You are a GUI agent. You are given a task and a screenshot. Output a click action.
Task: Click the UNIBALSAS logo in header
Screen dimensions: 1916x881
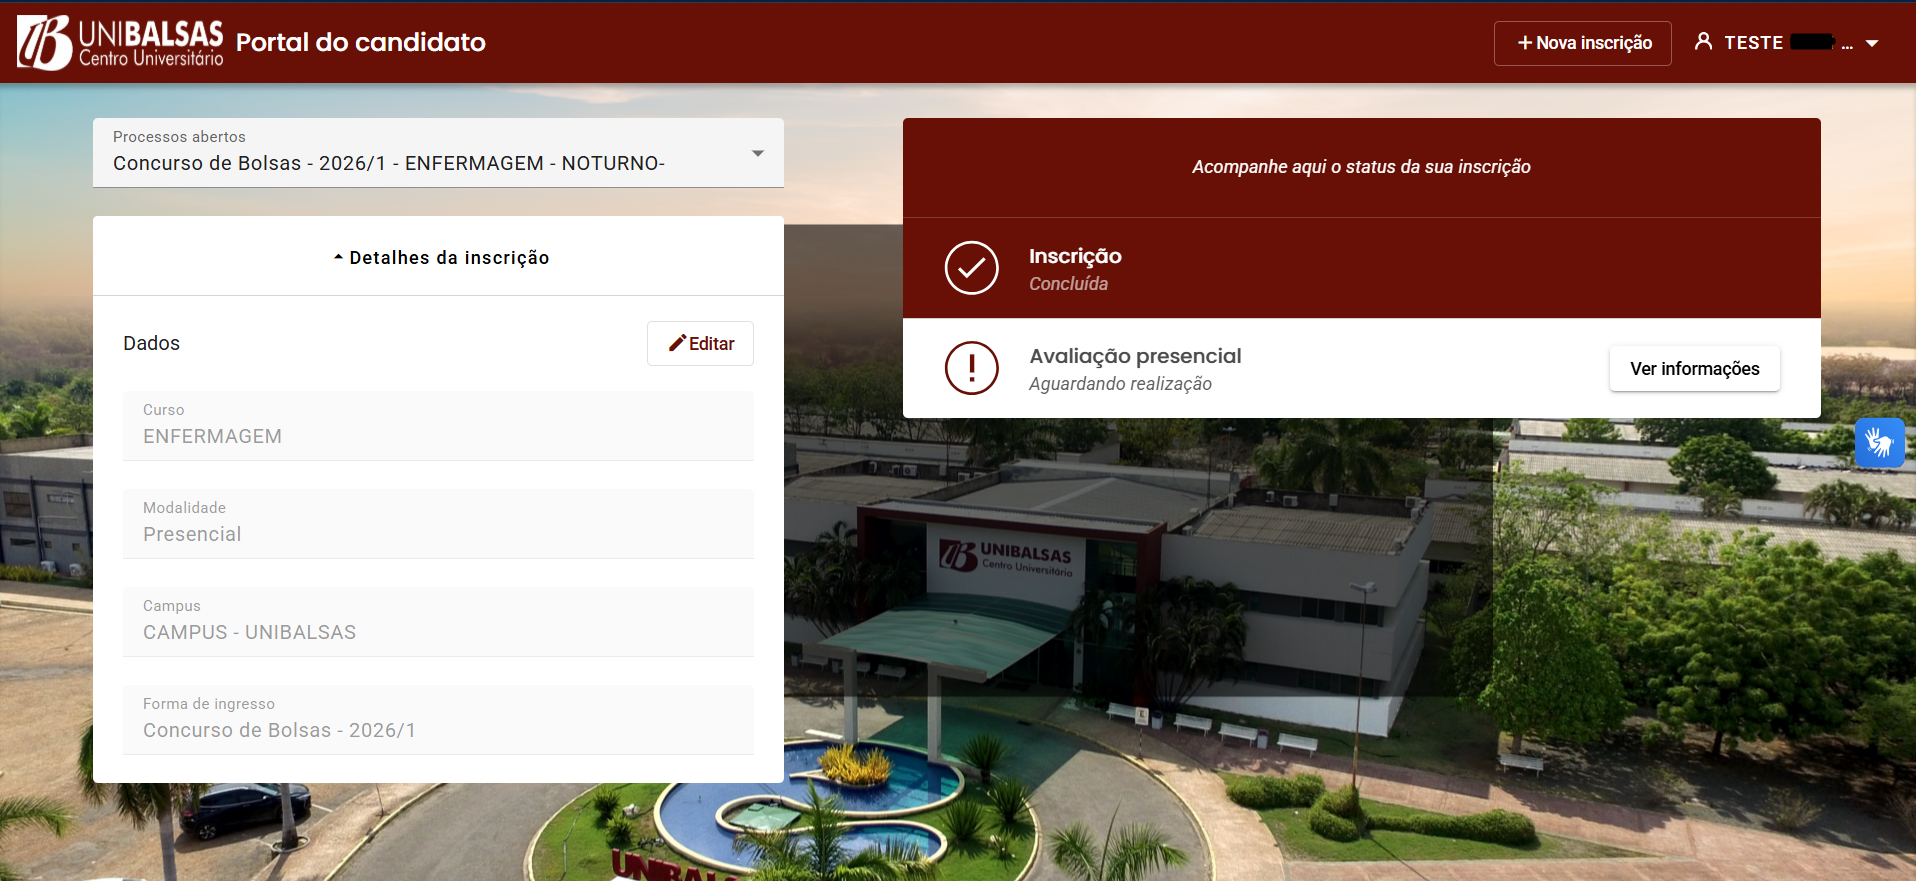pos(120,43)
